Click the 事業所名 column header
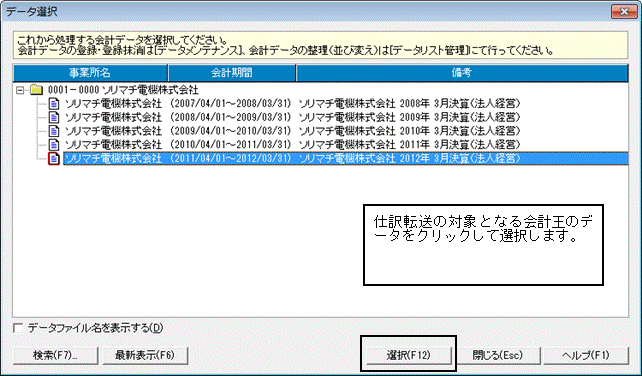 90,73
